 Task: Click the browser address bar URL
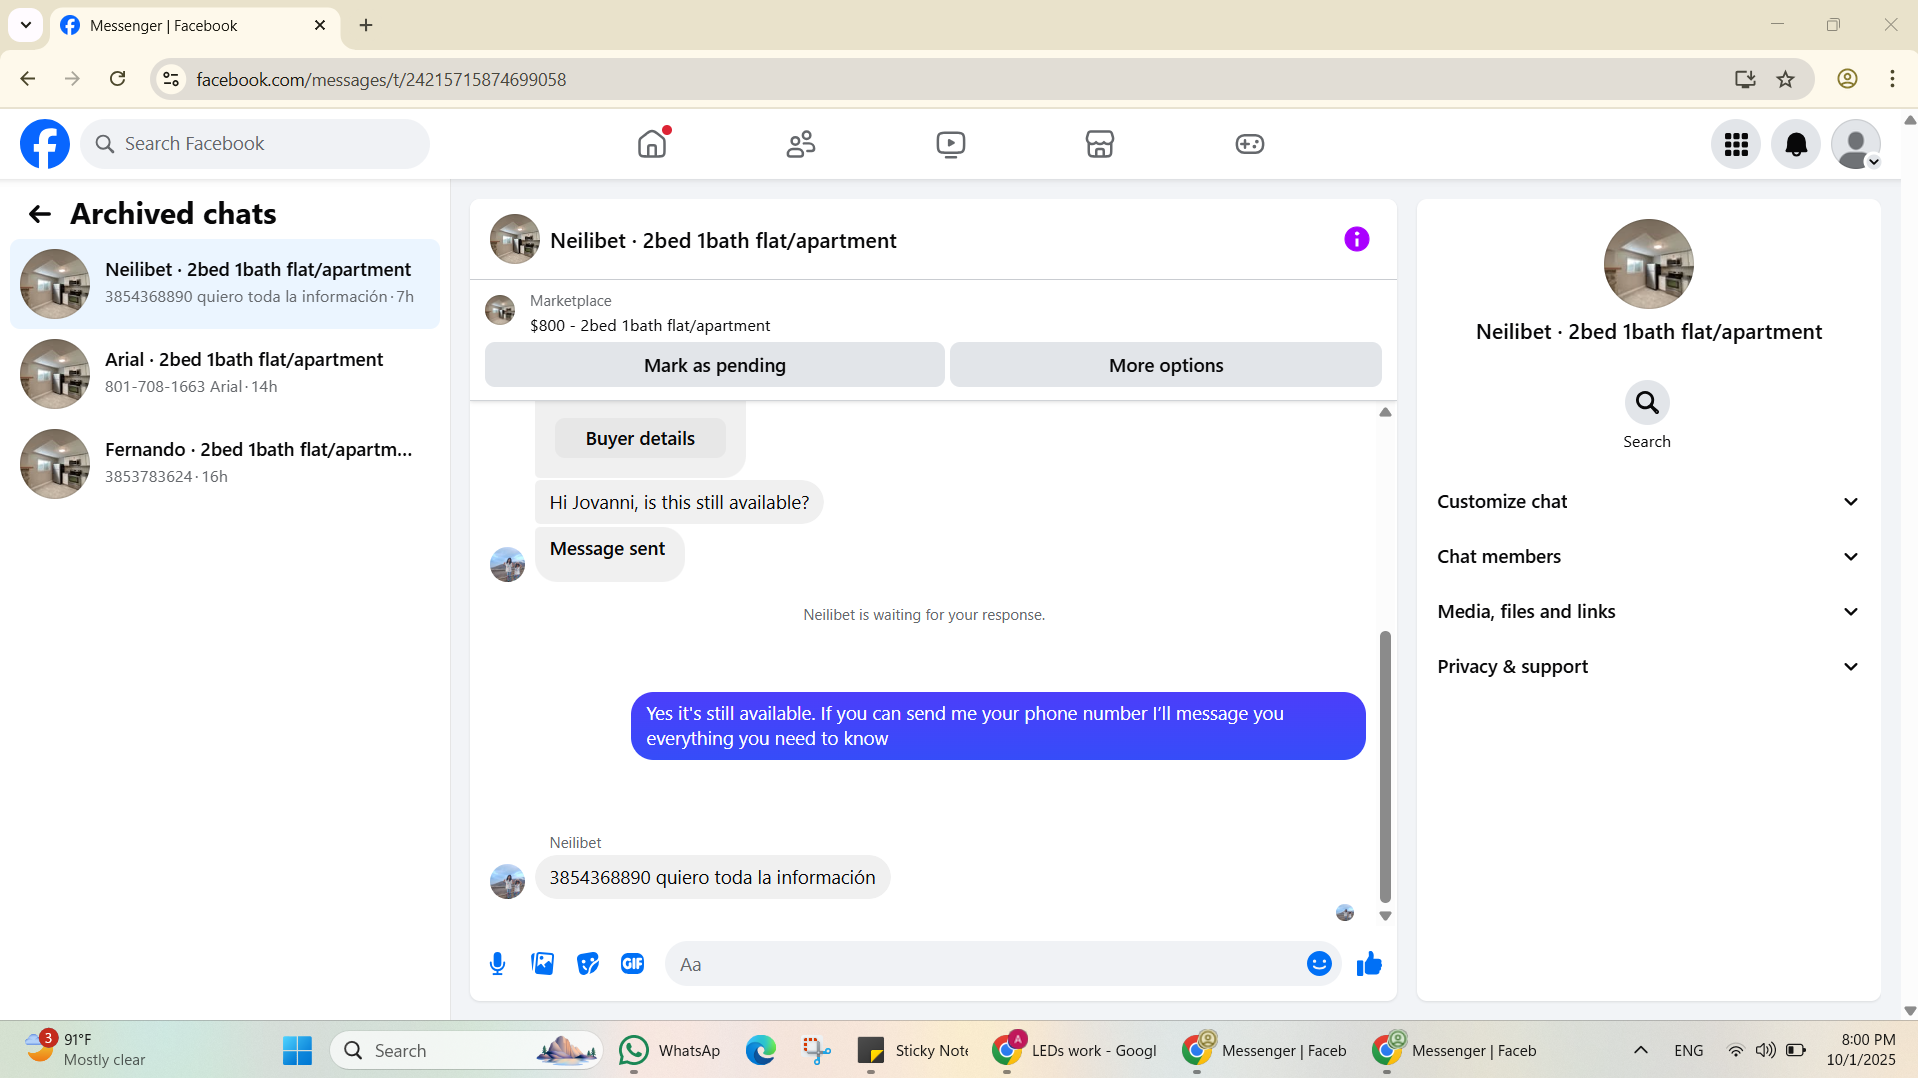pos(381,79)
